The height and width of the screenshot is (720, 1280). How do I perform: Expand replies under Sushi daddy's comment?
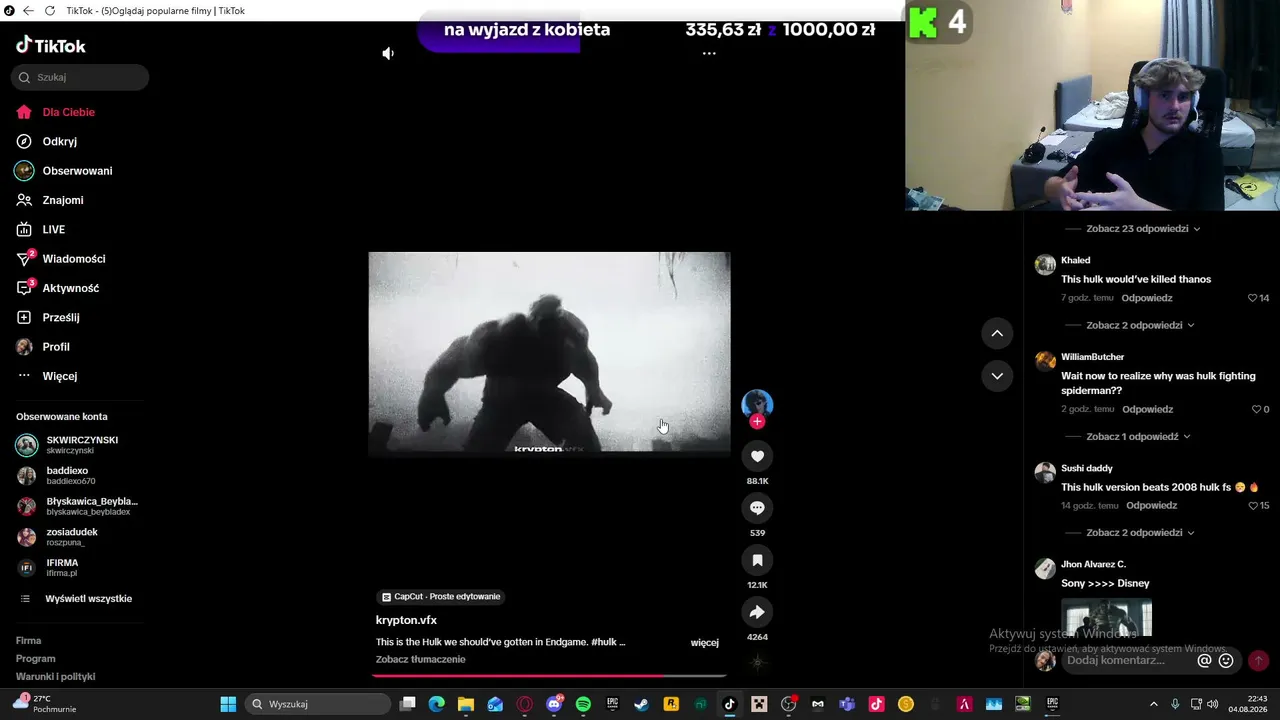click(x=1140, y=533)
